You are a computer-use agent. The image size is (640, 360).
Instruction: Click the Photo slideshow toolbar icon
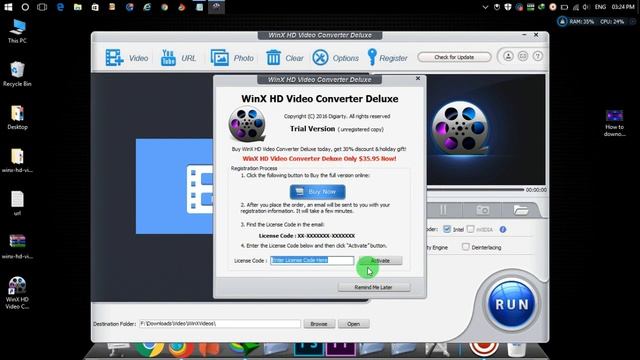pyautogui.click(x=220, y=58)
